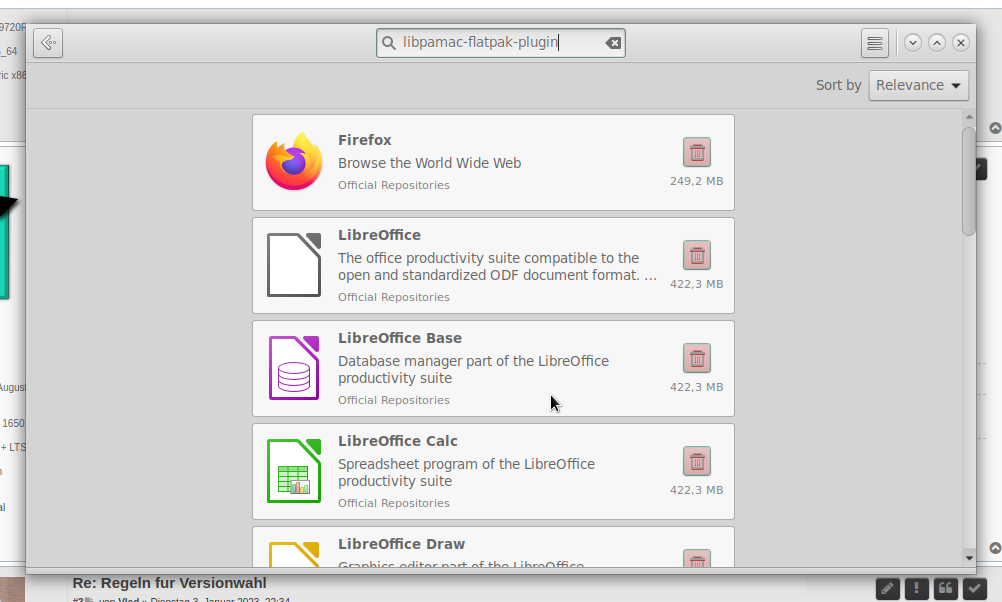
Task: Uninstall LibreOffice Base via trash icon
Action: click(697, 359)
